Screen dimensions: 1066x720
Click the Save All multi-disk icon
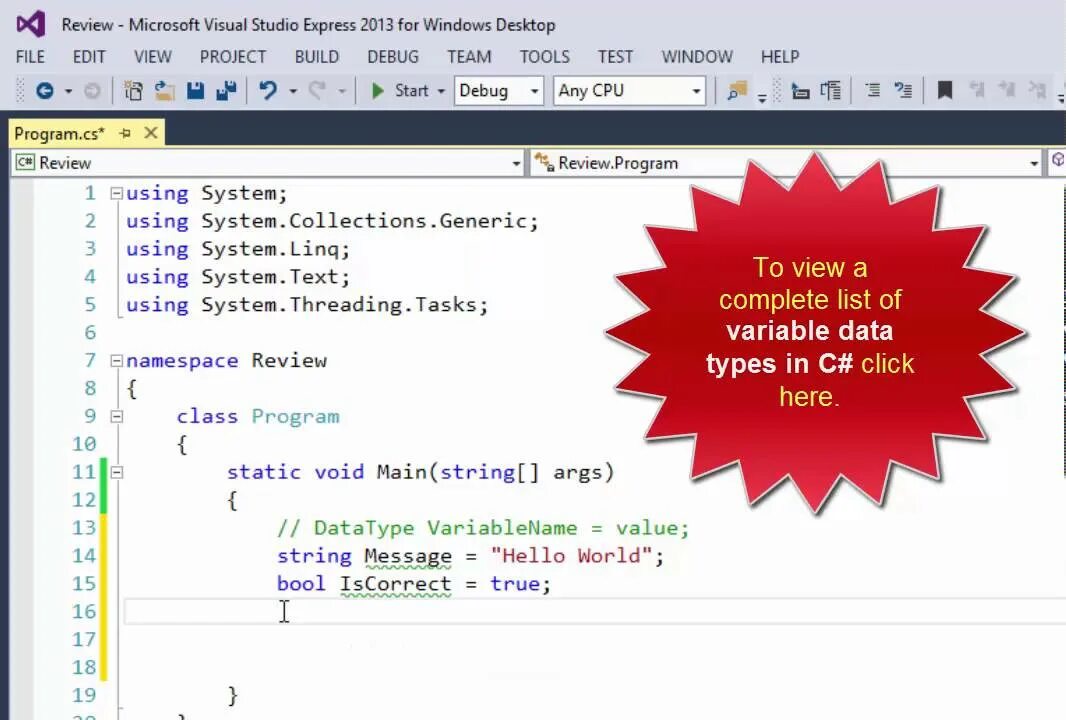[226, 90]
